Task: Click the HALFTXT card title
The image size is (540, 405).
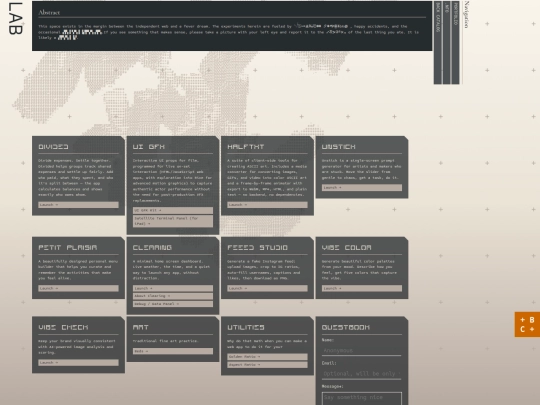Action: (x=246, y=147)
